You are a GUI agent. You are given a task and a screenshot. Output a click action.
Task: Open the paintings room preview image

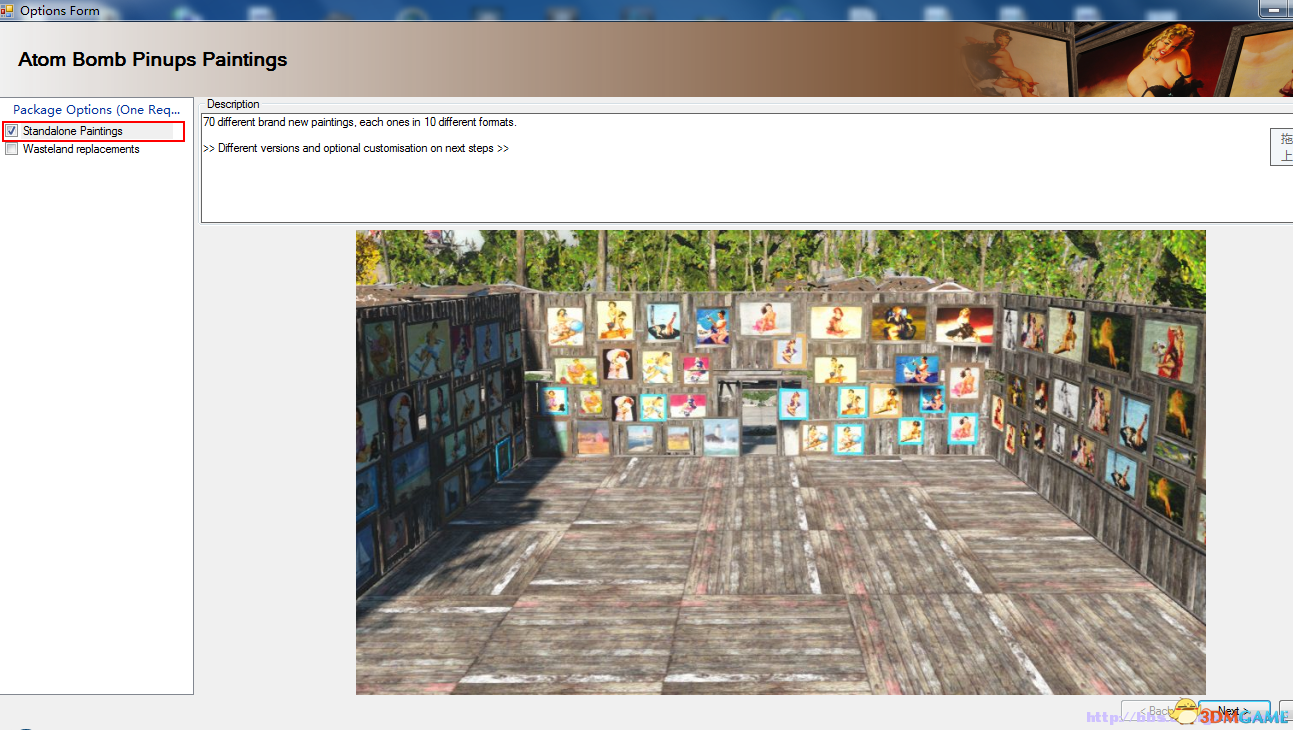click(x=781, y=462)
